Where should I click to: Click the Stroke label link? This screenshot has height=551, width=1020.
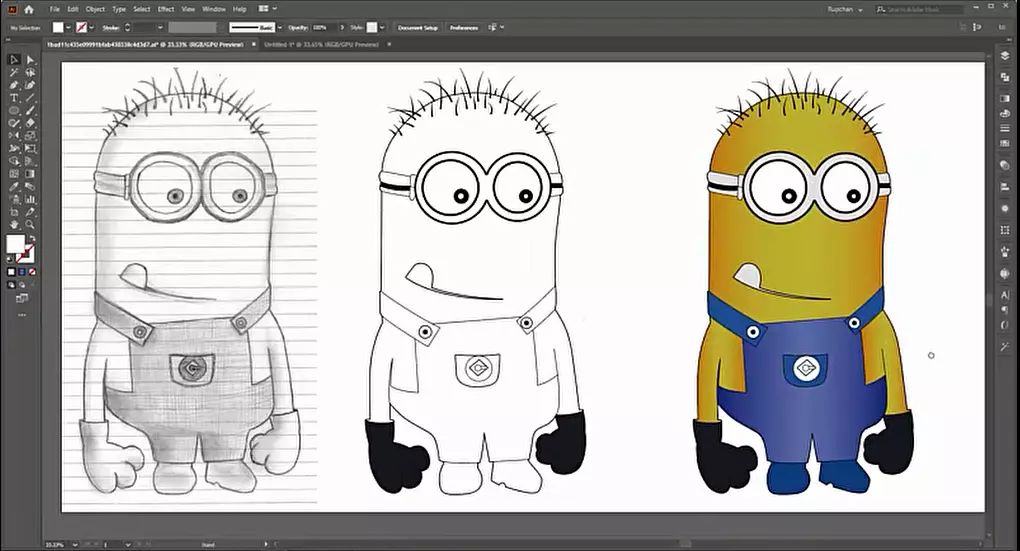coord(111,27)
